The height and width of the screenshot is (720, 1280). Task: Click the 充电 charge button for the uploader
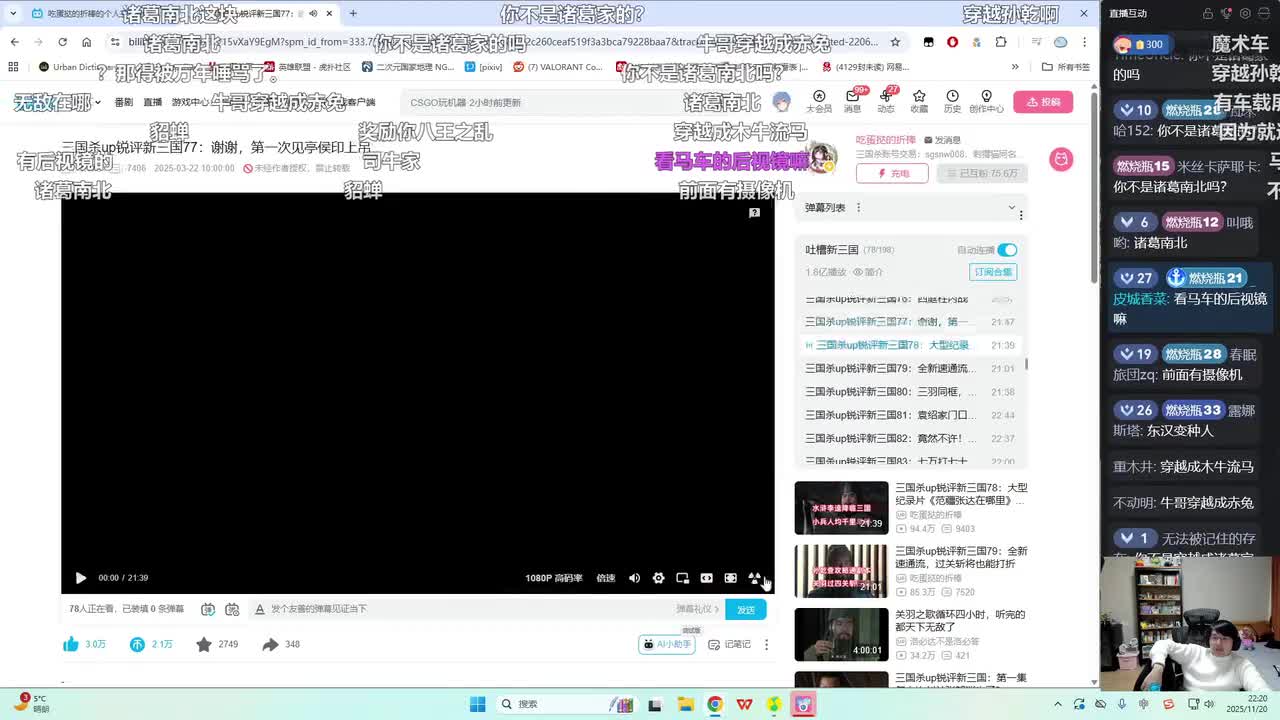pos(892,173)
